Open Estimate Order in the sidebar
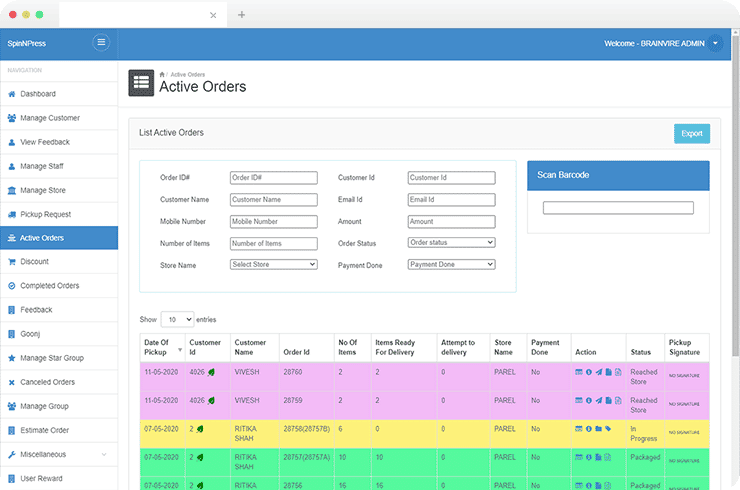 (x=59, y=430)
